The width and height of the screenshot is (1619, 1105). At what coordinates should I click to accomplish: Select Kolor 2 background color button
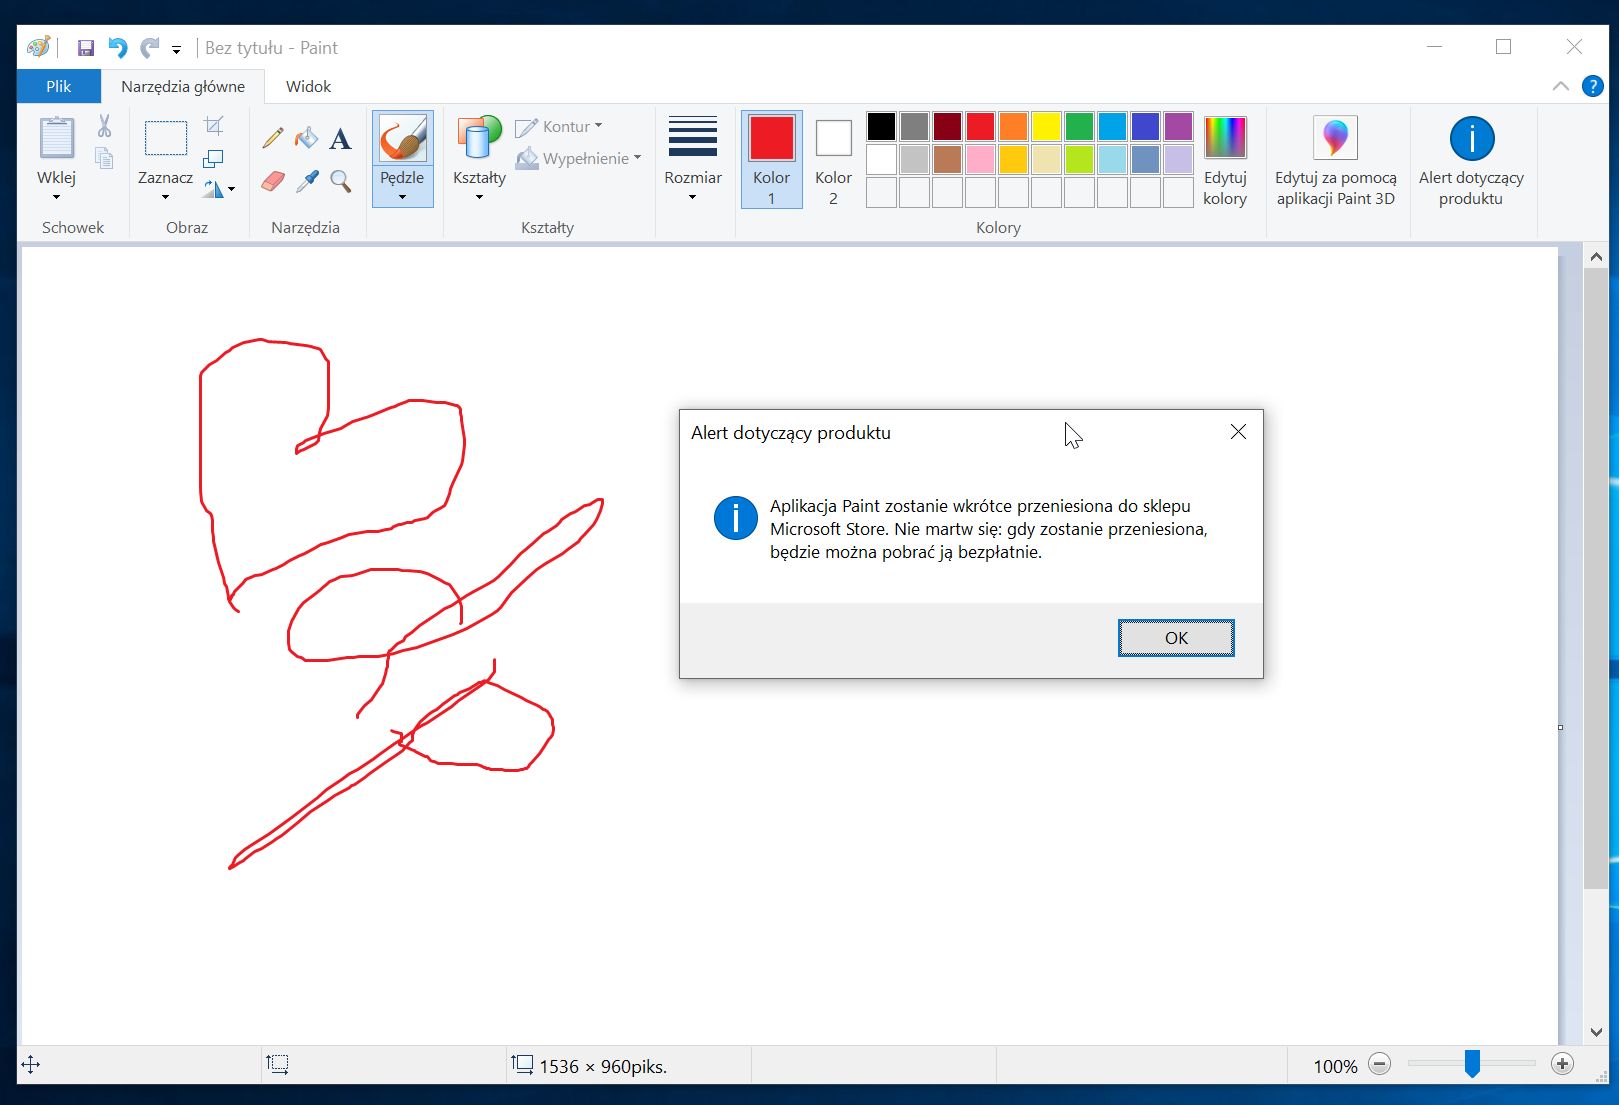click(x=833, y=159)
